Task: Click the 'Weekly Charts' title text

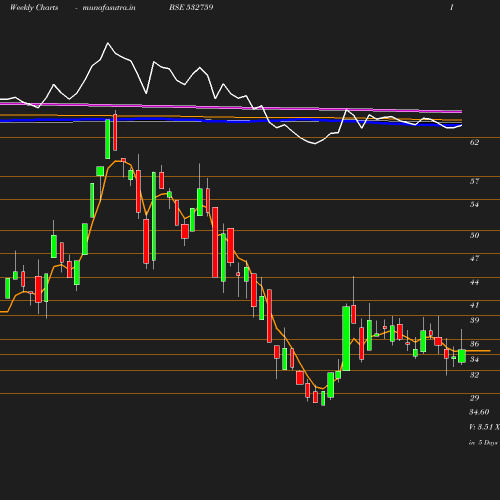Action: click(x=34, y=7)
